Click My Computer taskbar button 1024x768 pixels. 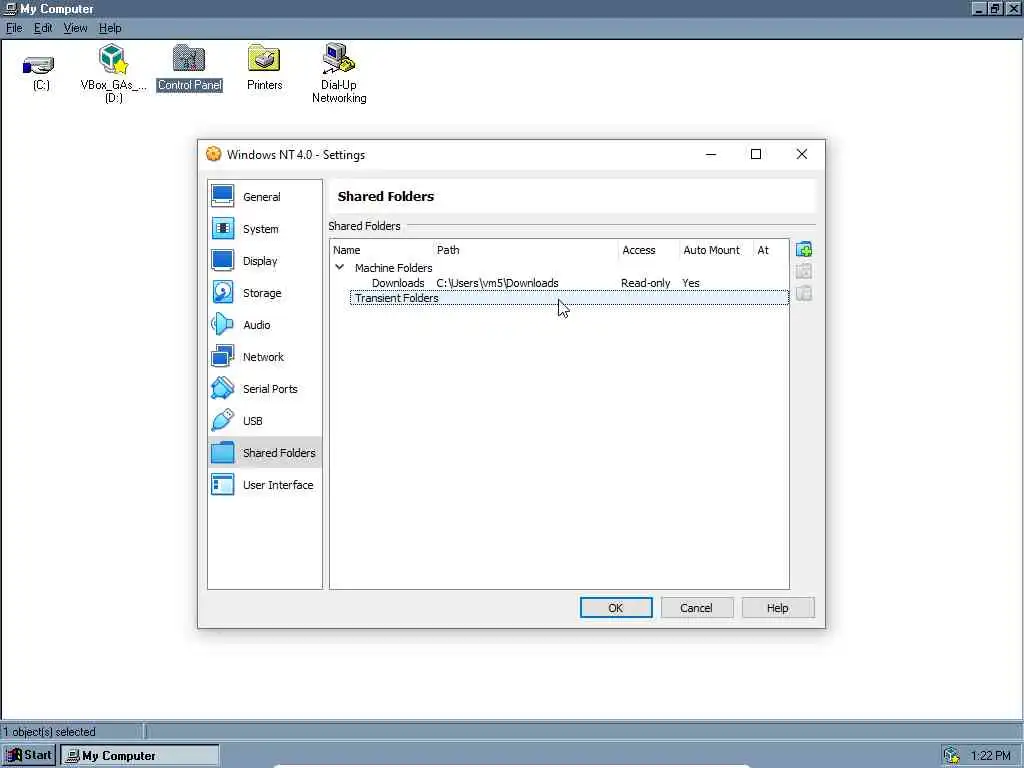pos(140,756)
